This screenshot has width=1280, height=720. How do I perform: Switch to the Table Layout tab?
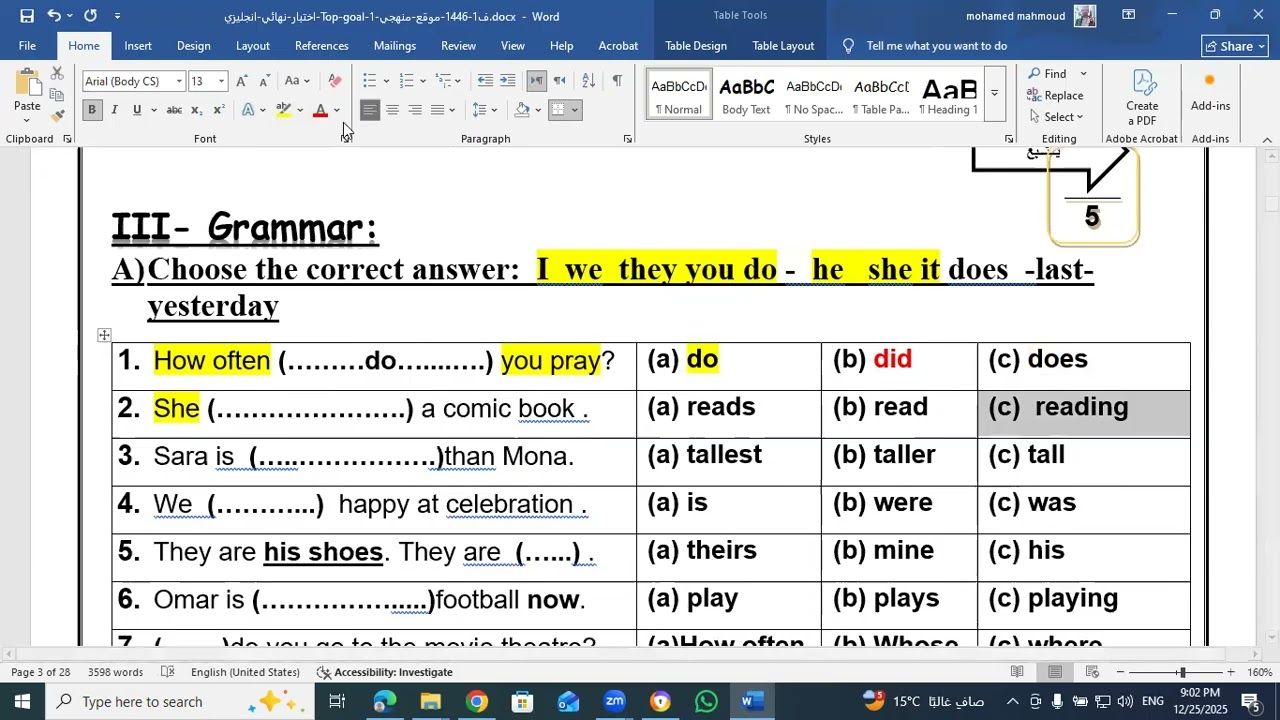coord(783,46)
